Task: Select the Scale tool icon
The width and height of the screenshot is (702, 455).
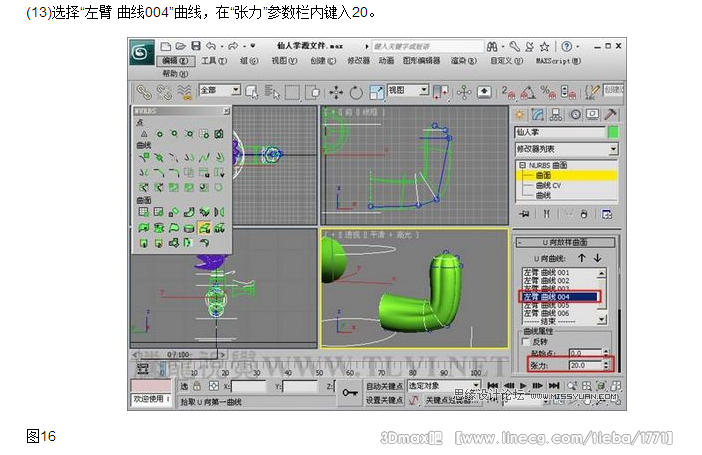Action: [376, 93]
